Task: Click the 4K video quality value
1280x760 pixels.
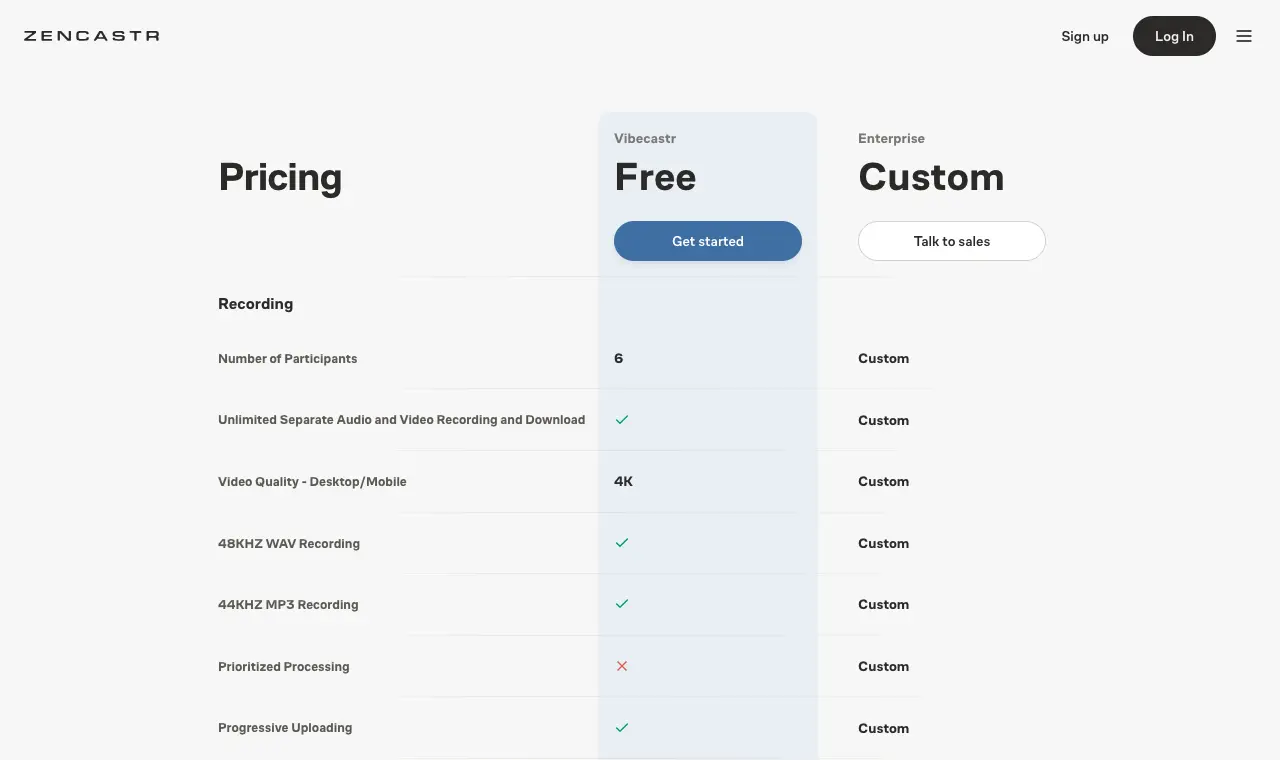Action: click(624, 481)
